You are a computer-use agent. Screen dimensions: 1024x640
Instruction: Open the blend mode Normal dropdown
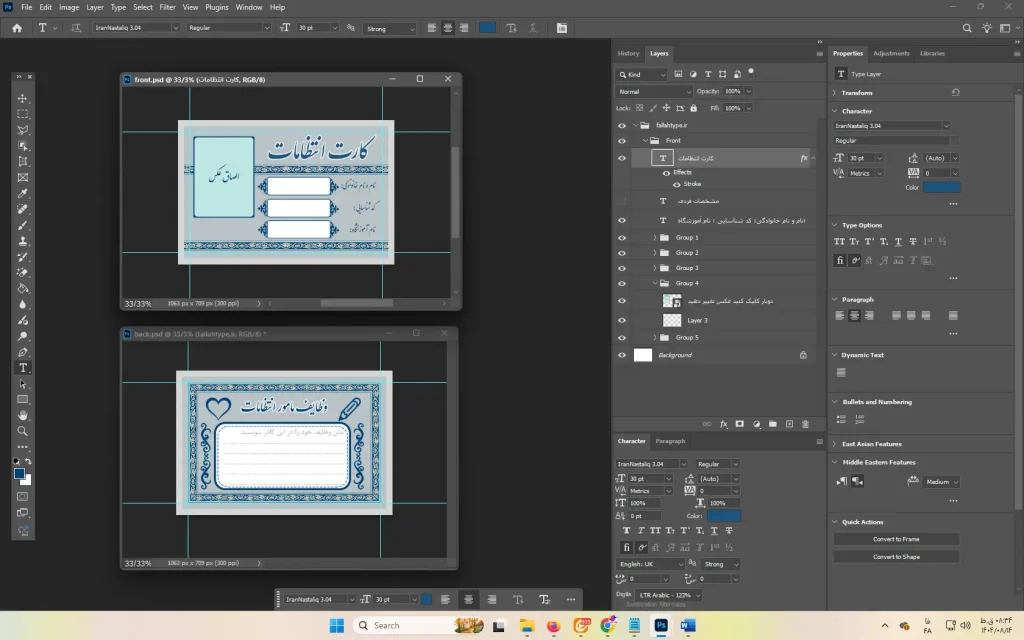654,91
